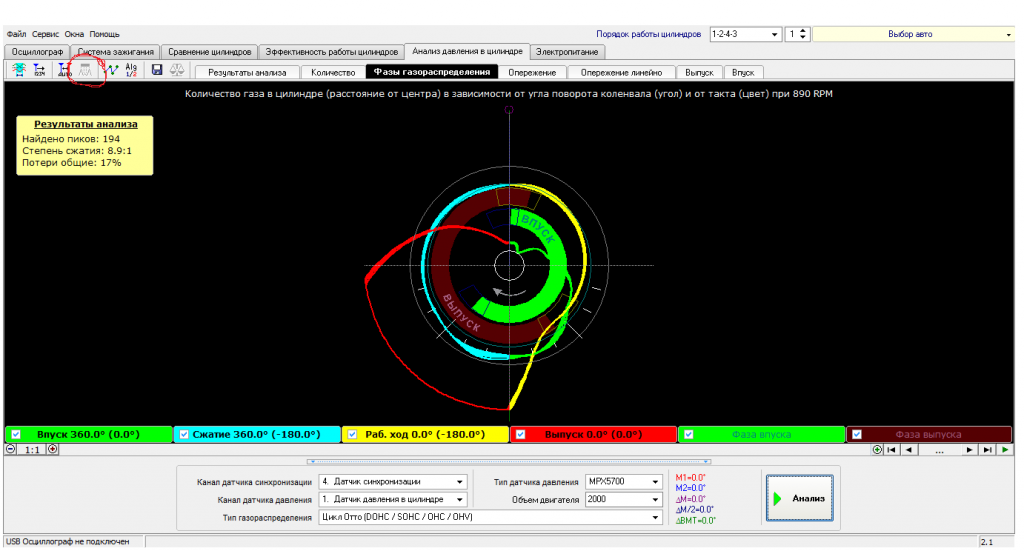Click the first toolbar icon with the teal figure
This screenshot has width=1024, height=551.
(x=18, y=70)
